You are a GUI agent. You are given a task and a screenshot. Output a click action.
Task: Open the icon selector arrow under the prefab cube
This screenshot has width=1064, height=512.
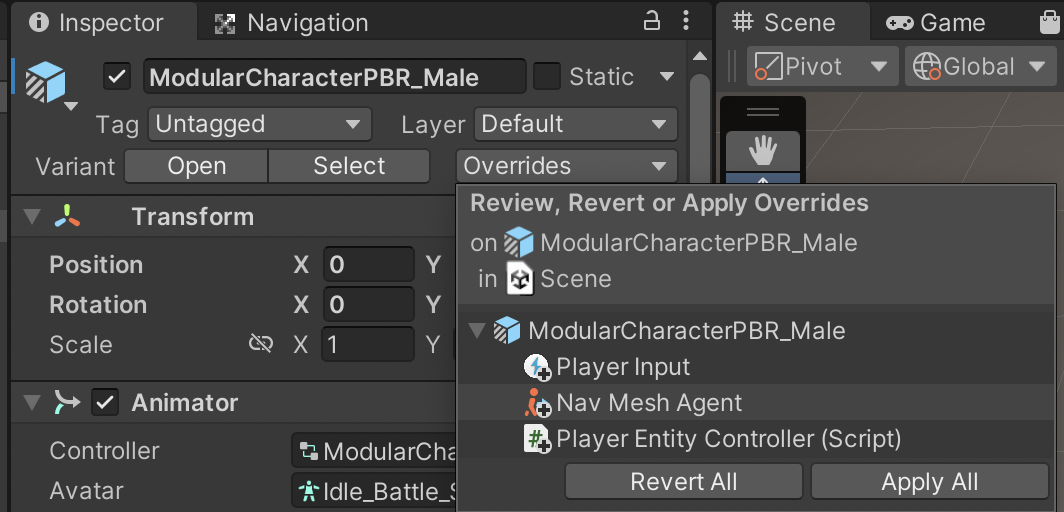click(x=71, y=106)
